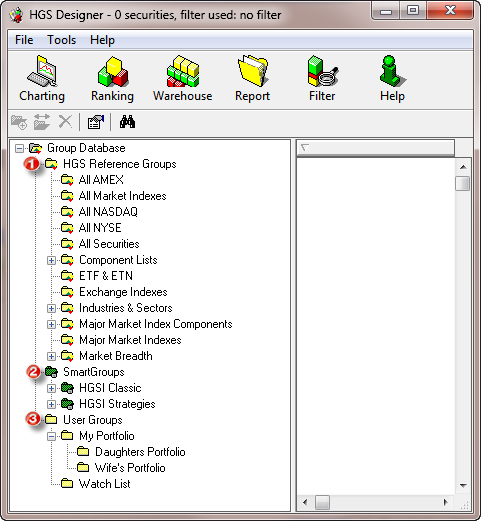Select the All NASDAQ group
The width and height of the screenshot is (481, 521).
point(108,212)
